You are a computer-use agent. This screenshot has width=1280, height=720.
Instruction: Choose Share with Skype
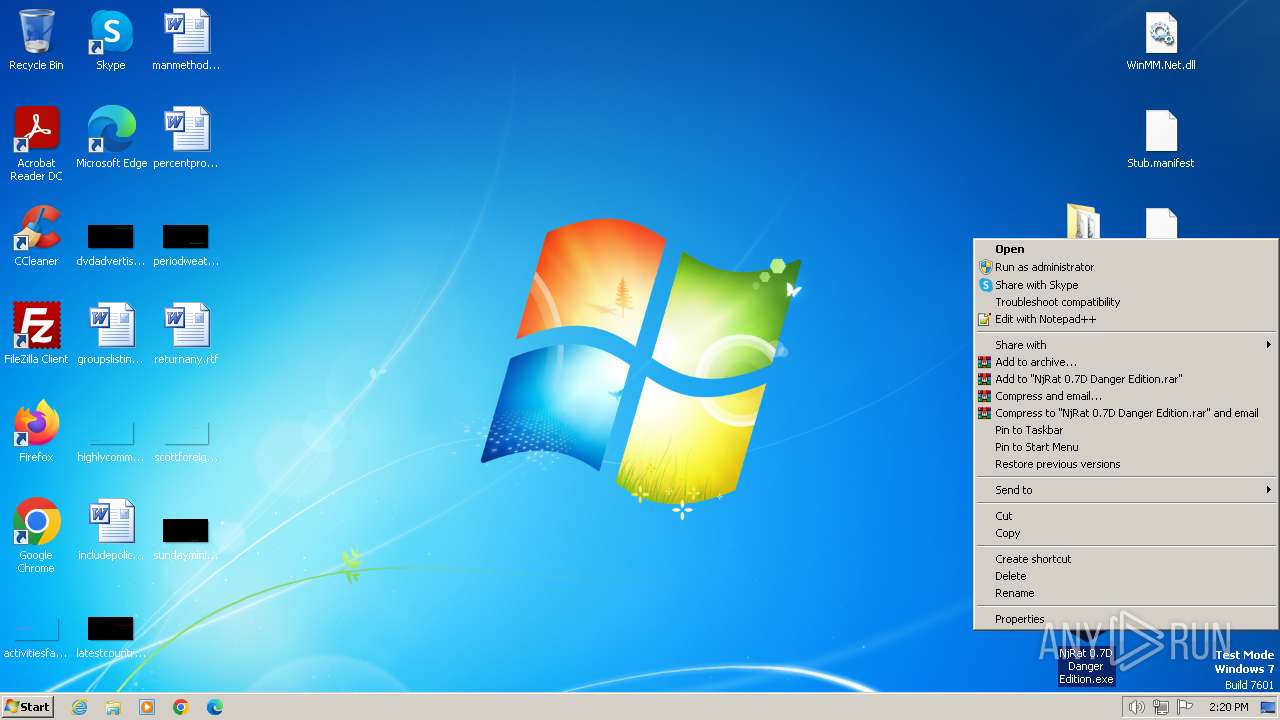click(x=1125, y=285)
